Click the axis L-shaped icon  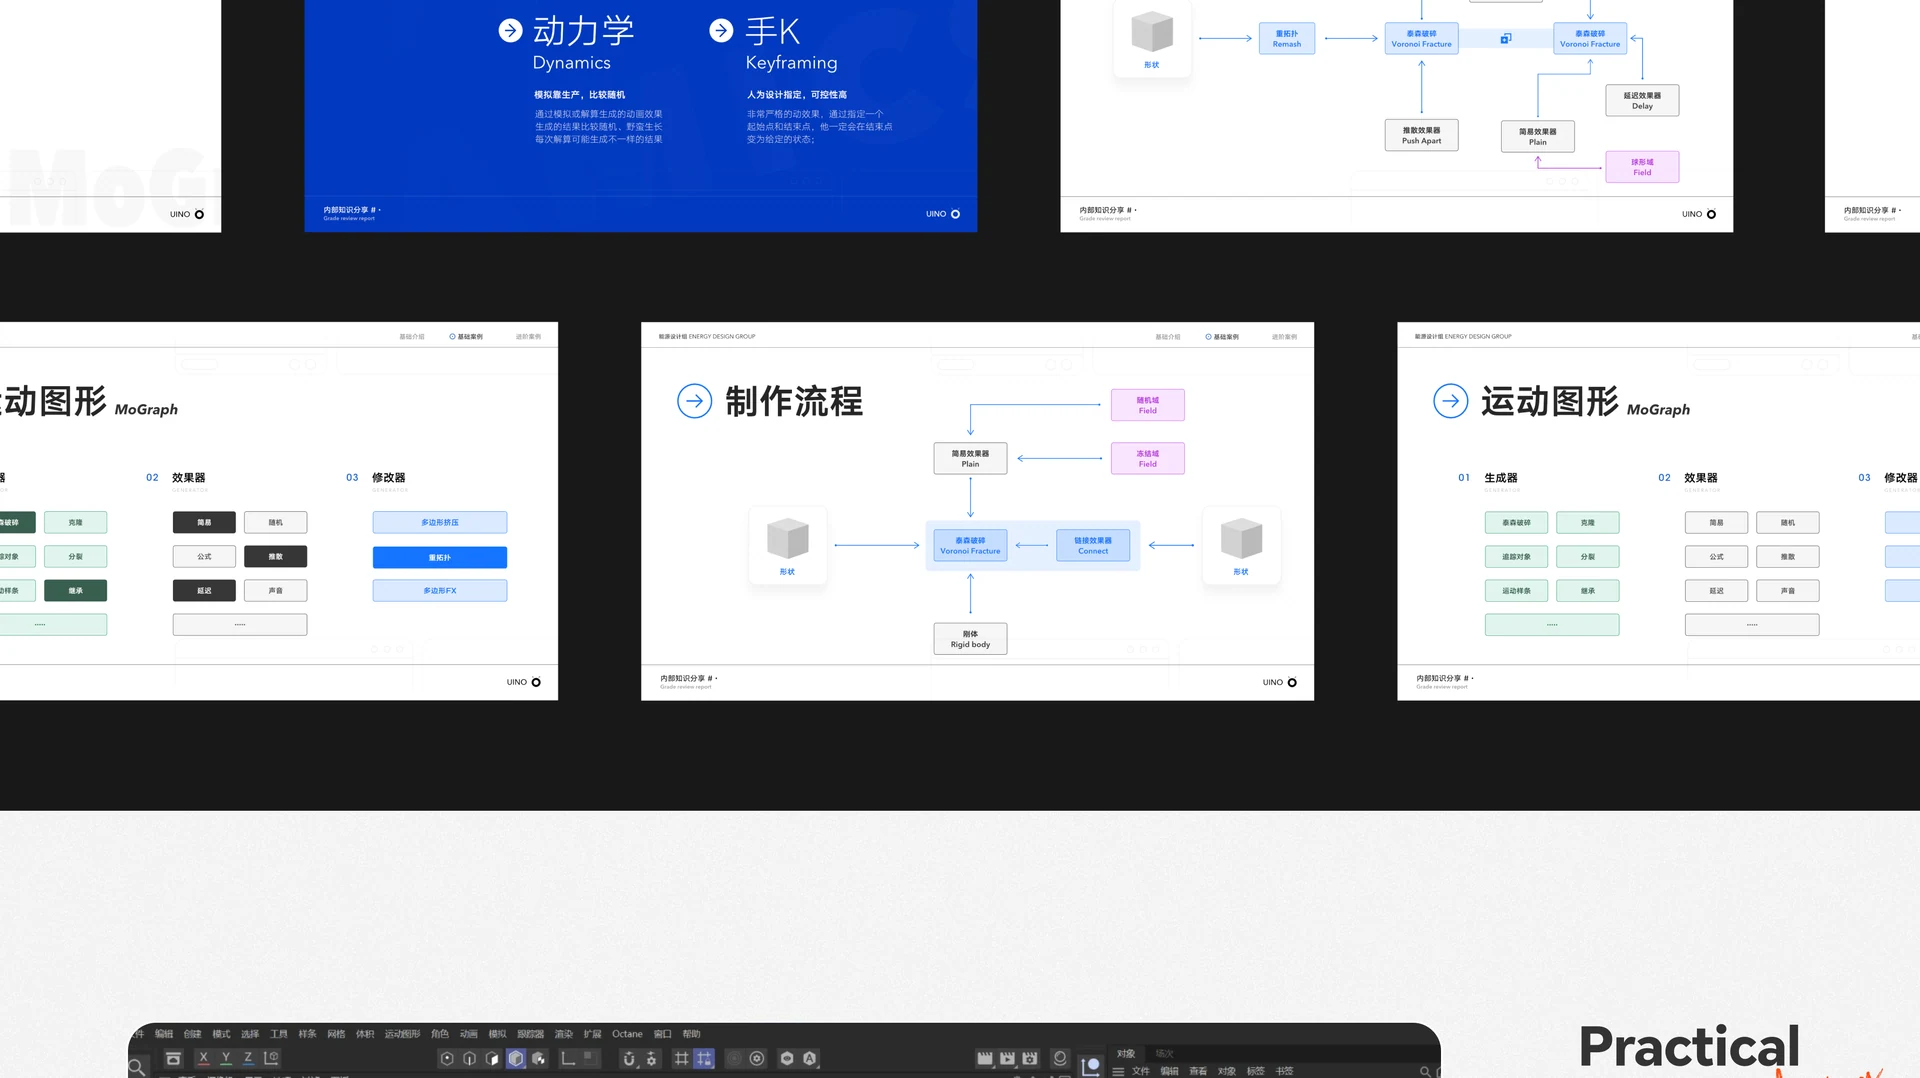[x=568, y=1058]
